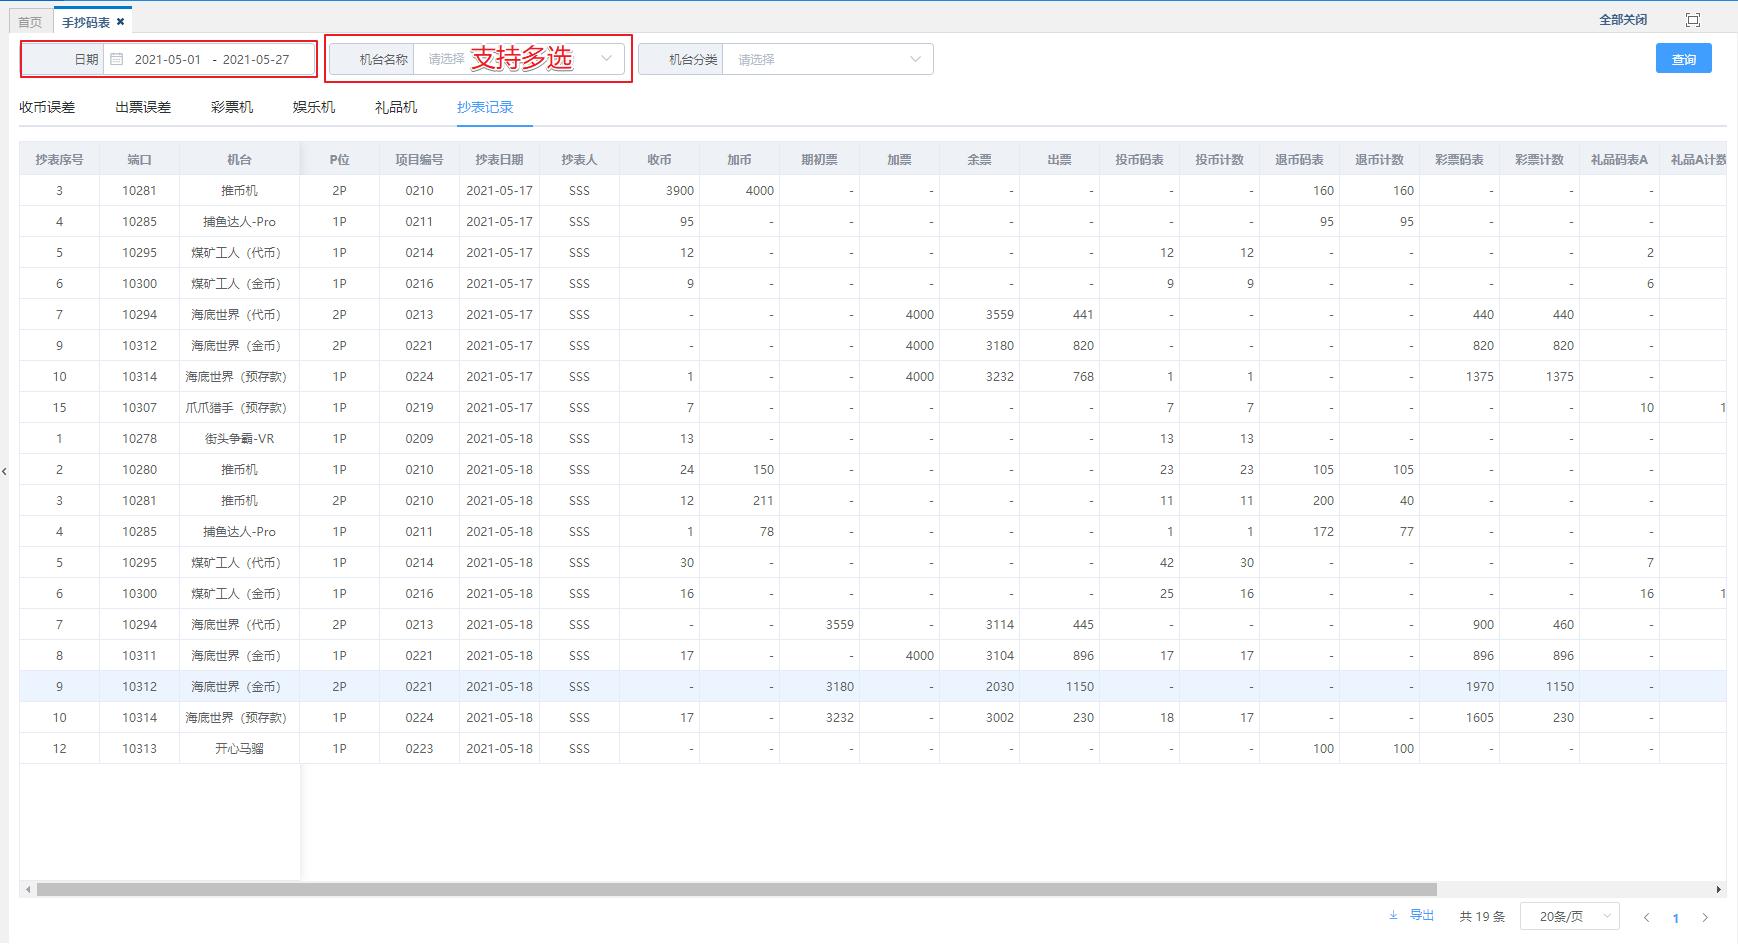
Task: Click project number cell 0209
Action: [419, 438]
